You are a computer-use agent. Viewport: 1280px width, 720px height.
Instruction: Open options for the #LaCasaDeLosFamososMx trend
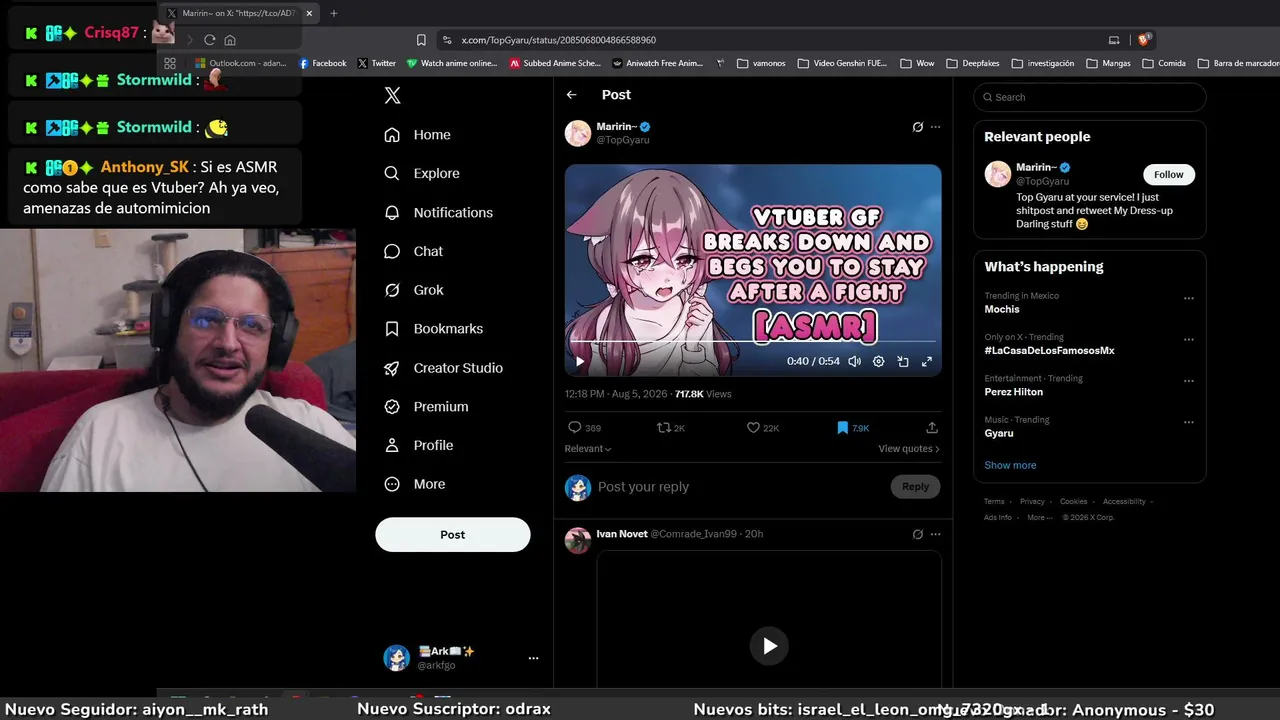click(1189, 340)
